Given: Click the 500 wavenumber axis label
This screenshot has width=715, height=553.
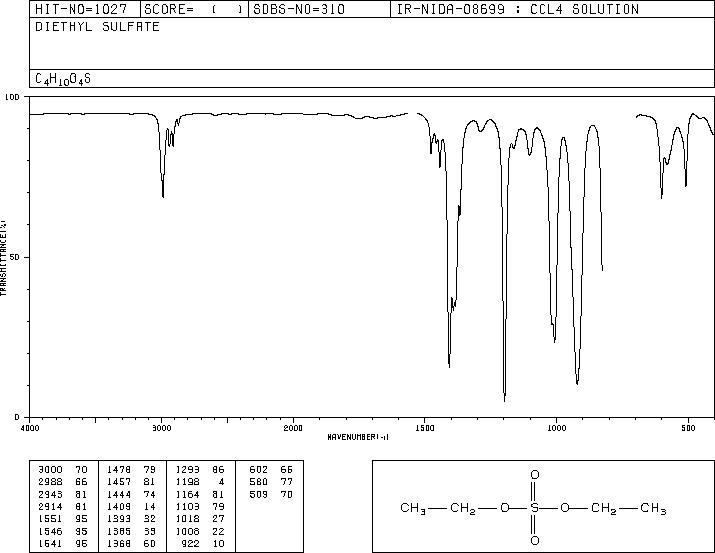Looking at the screenshot, I should pos(688,428).
